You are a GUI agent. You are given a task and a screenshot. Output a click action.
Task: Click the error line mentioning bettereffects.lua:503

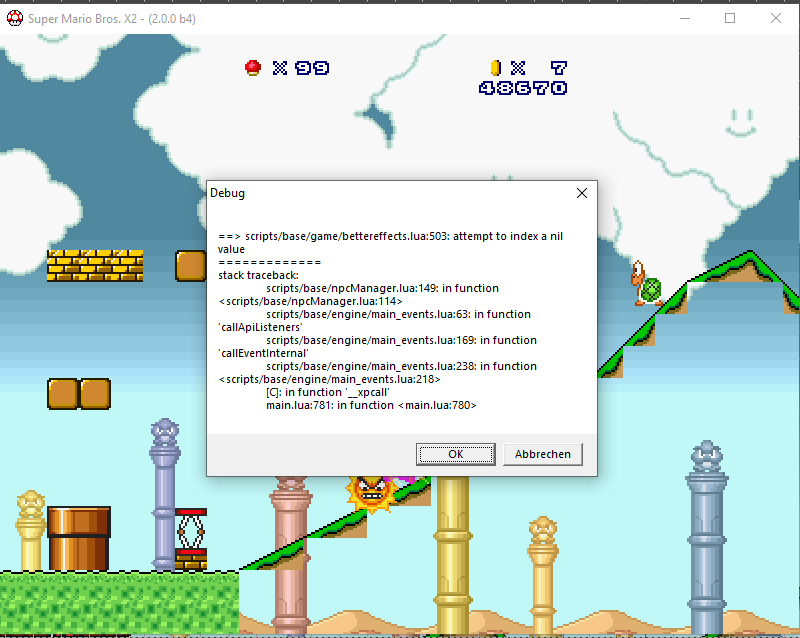coord(391,242)
